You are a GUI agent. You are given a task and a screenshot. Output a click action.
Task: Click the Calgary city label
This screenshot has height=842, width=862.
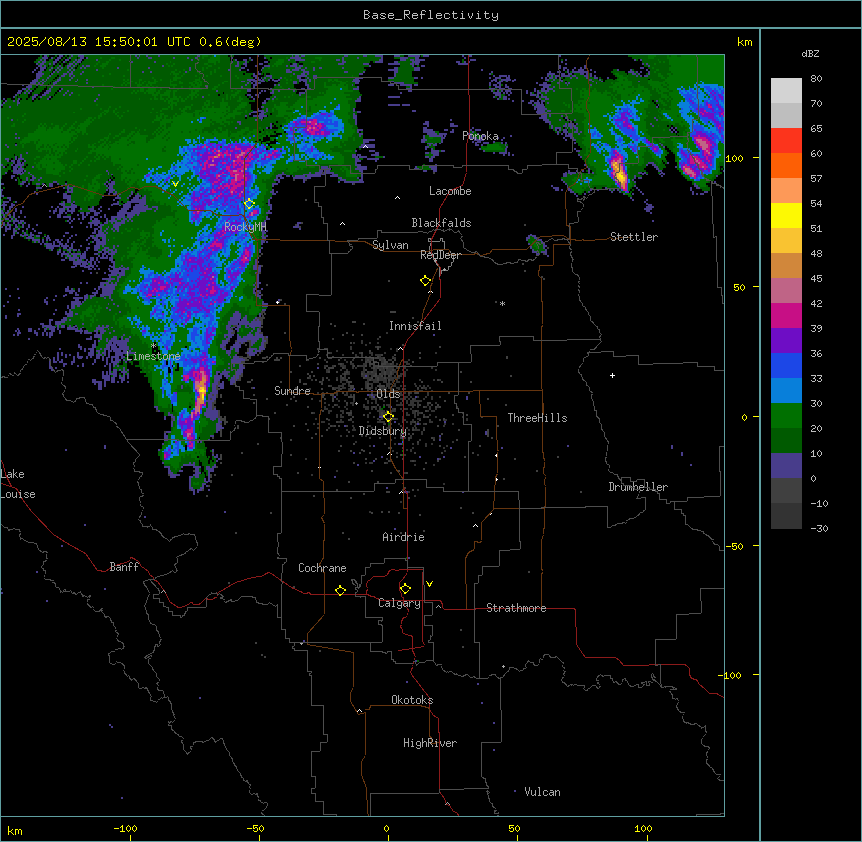tap(400, 603)
